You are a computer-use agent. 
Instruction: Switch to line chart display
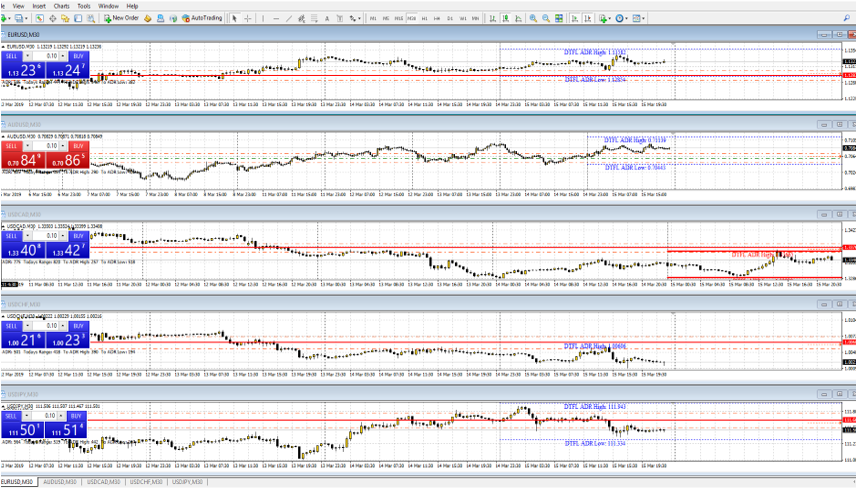[x=518, y=18]
